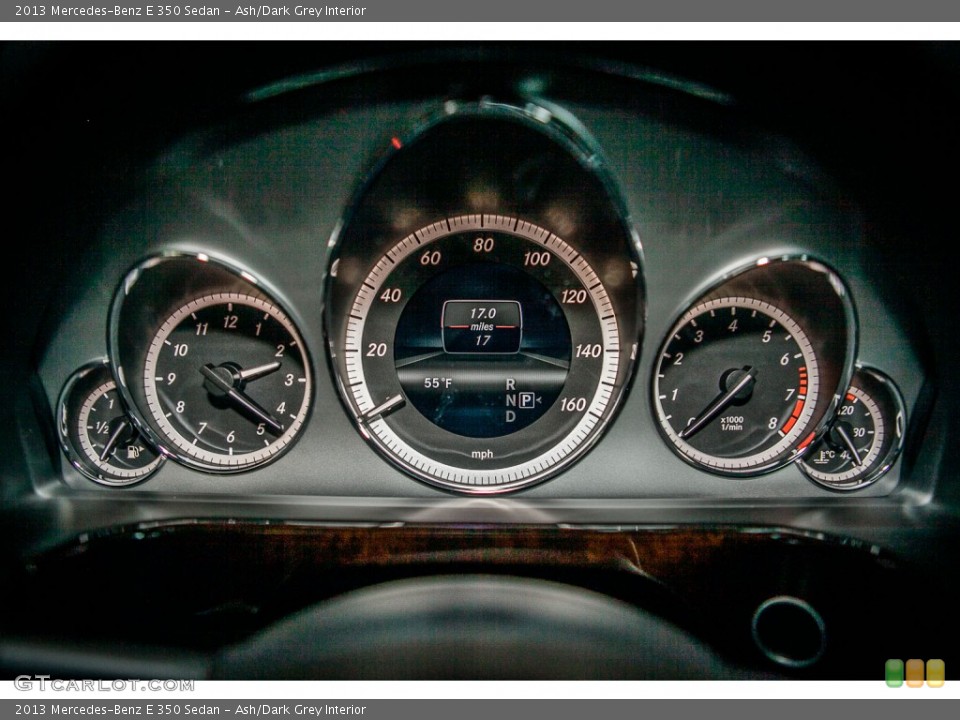Image resolution: width=960 pixels, height=720 pixels.
Task: Click the 55°F outside temperature reading
Action: coord(438,383)
